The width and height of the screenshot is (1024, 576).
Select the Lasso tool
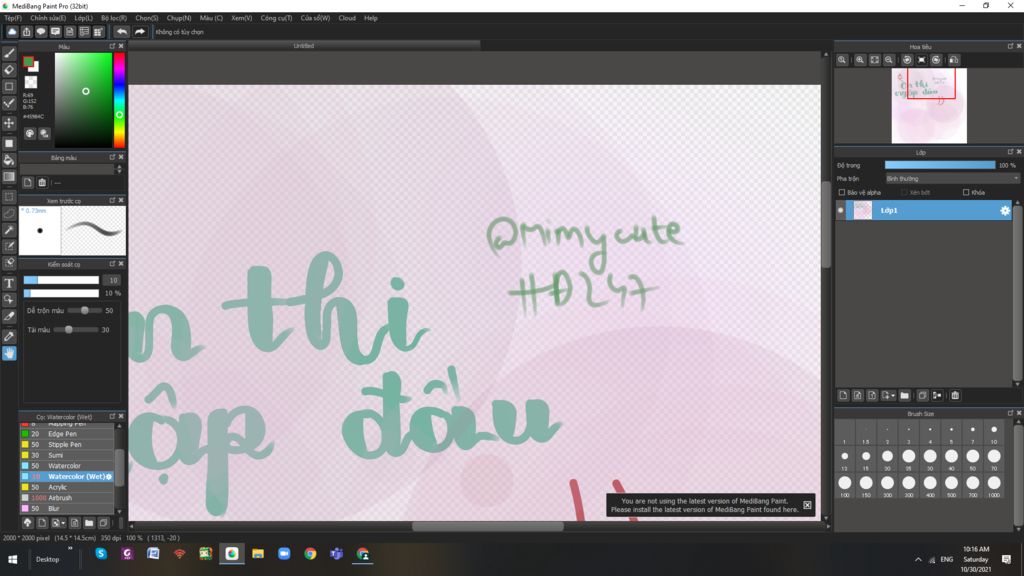coord(9,213)
